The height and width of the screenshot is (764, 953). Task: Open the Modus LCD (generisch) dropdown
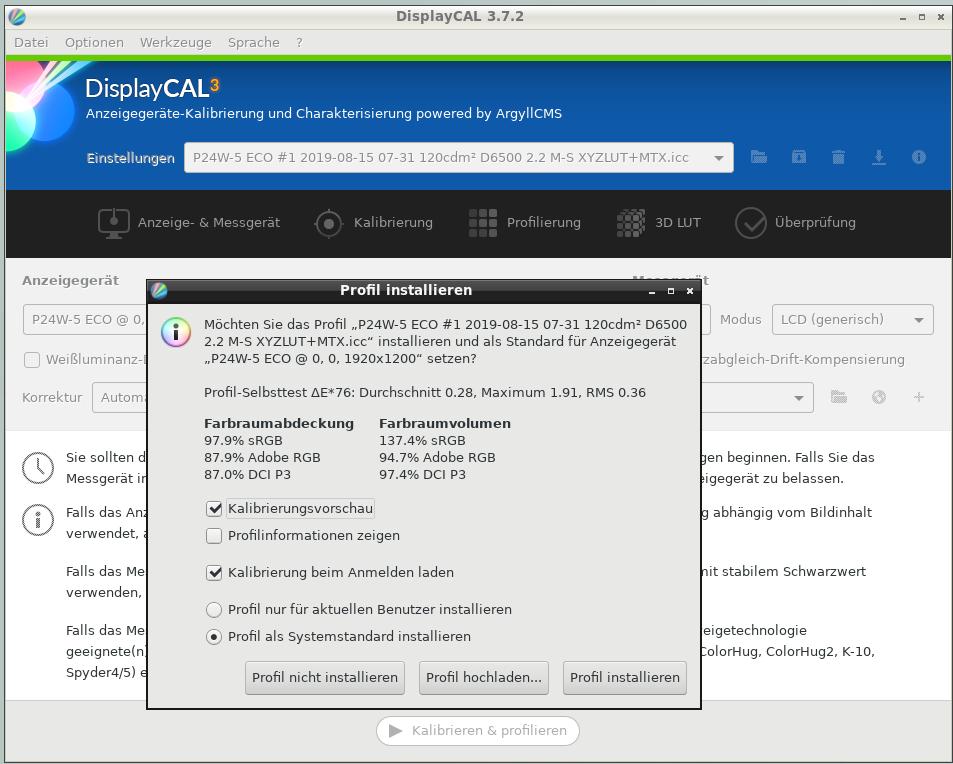[x=852, y=320]
